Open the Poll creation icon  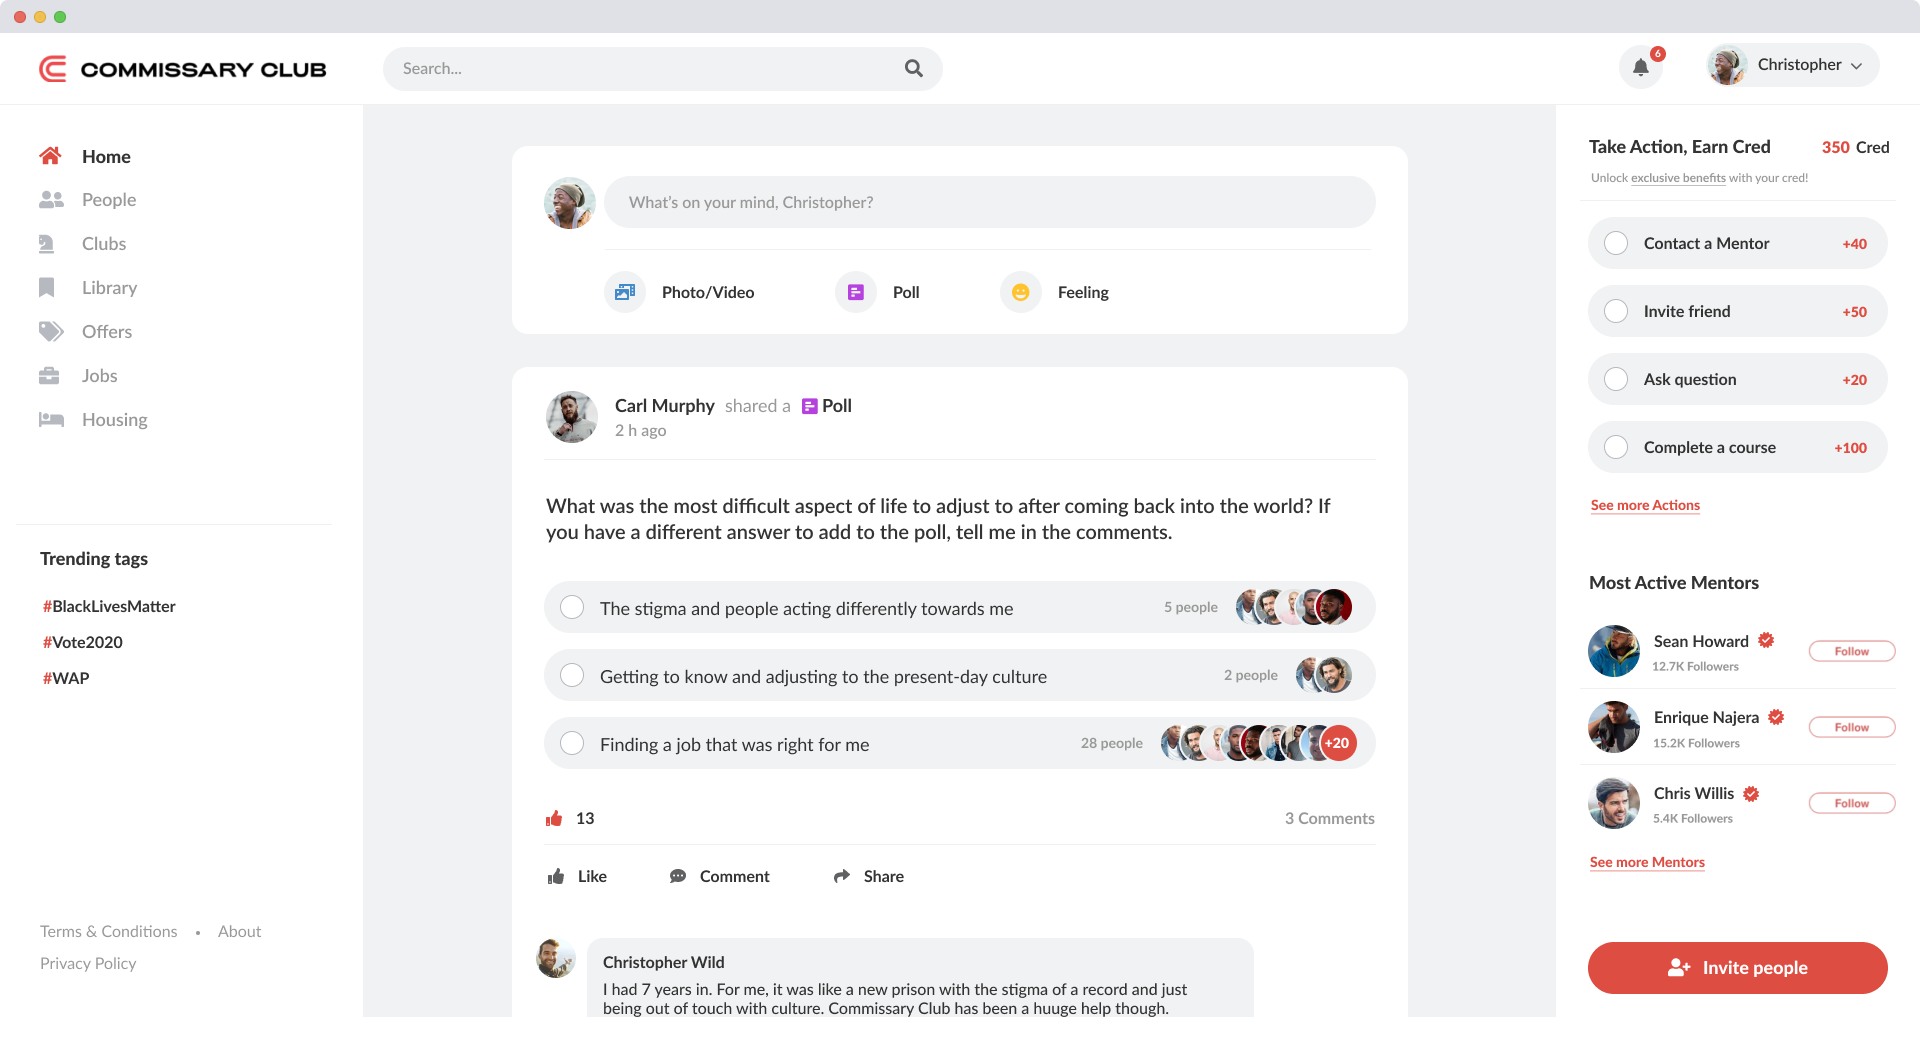pos(856,292)
